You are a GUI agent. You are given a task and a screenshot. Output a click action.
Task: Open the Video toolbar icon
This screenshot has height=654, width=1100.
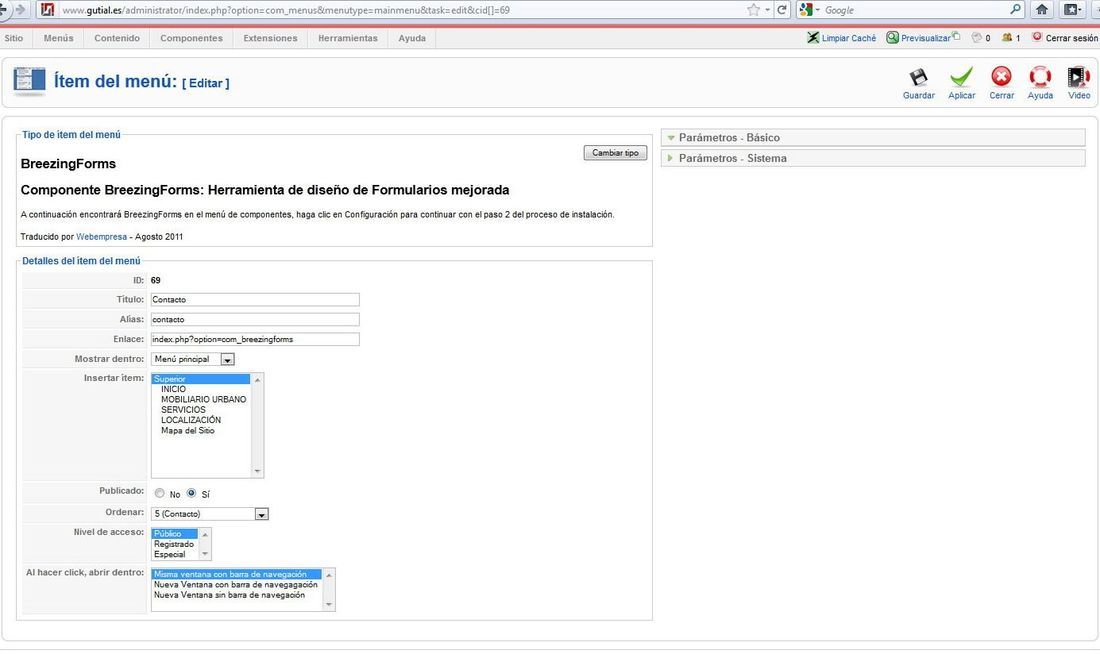tap(1078, 76)
